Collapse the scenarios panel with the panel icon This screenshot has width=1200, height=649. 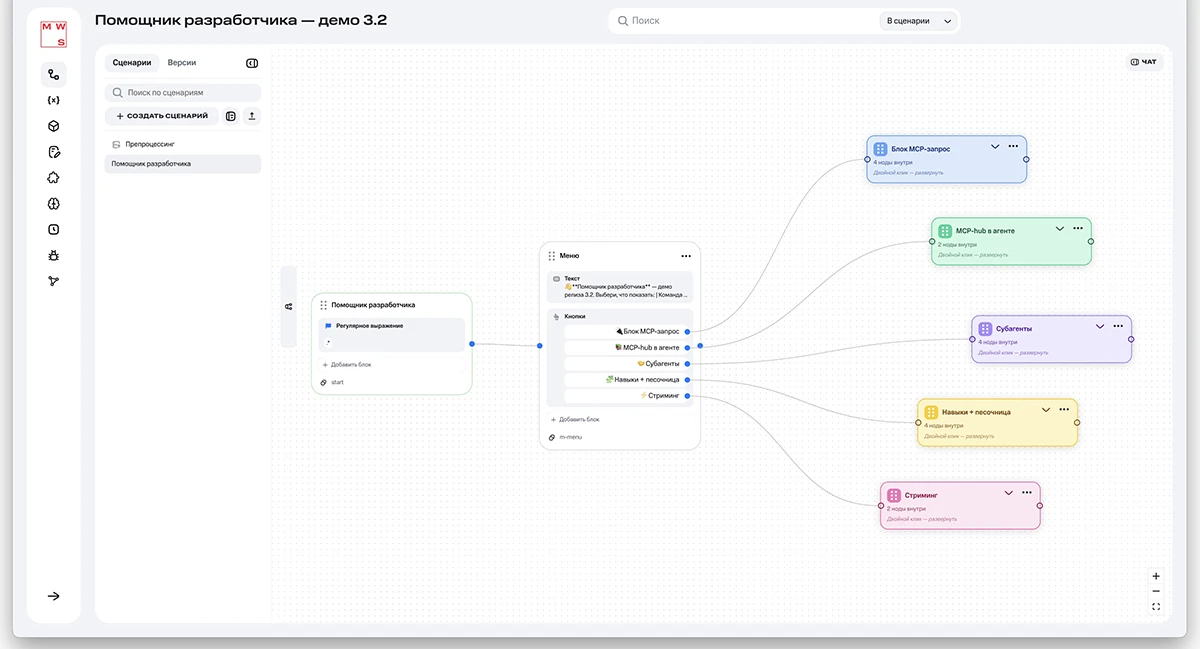pyautogui.click(x=252, y=63)
